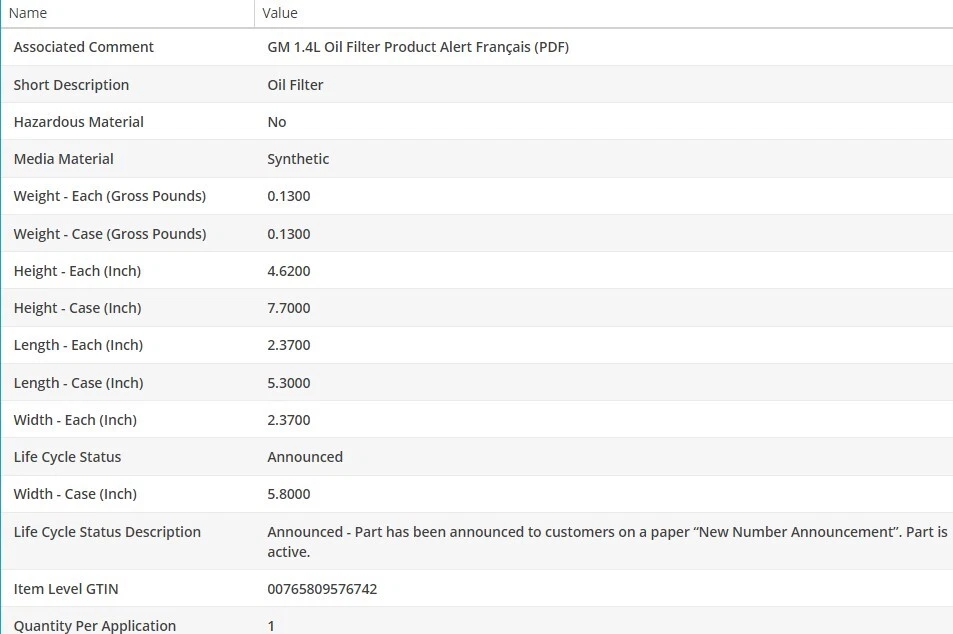Select the Associated Comment row label
Screen dimensions: 953x634
84,47
